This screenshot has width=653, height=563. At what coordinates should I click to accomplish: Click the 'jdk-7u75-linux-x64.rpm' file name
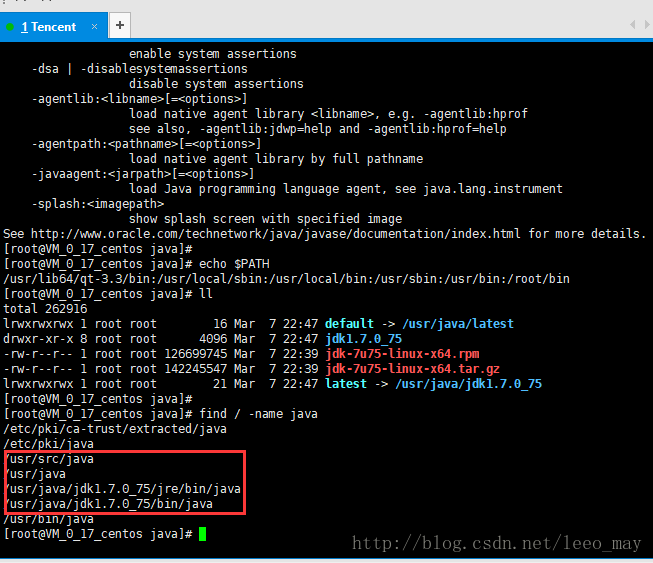pos(402,354)
